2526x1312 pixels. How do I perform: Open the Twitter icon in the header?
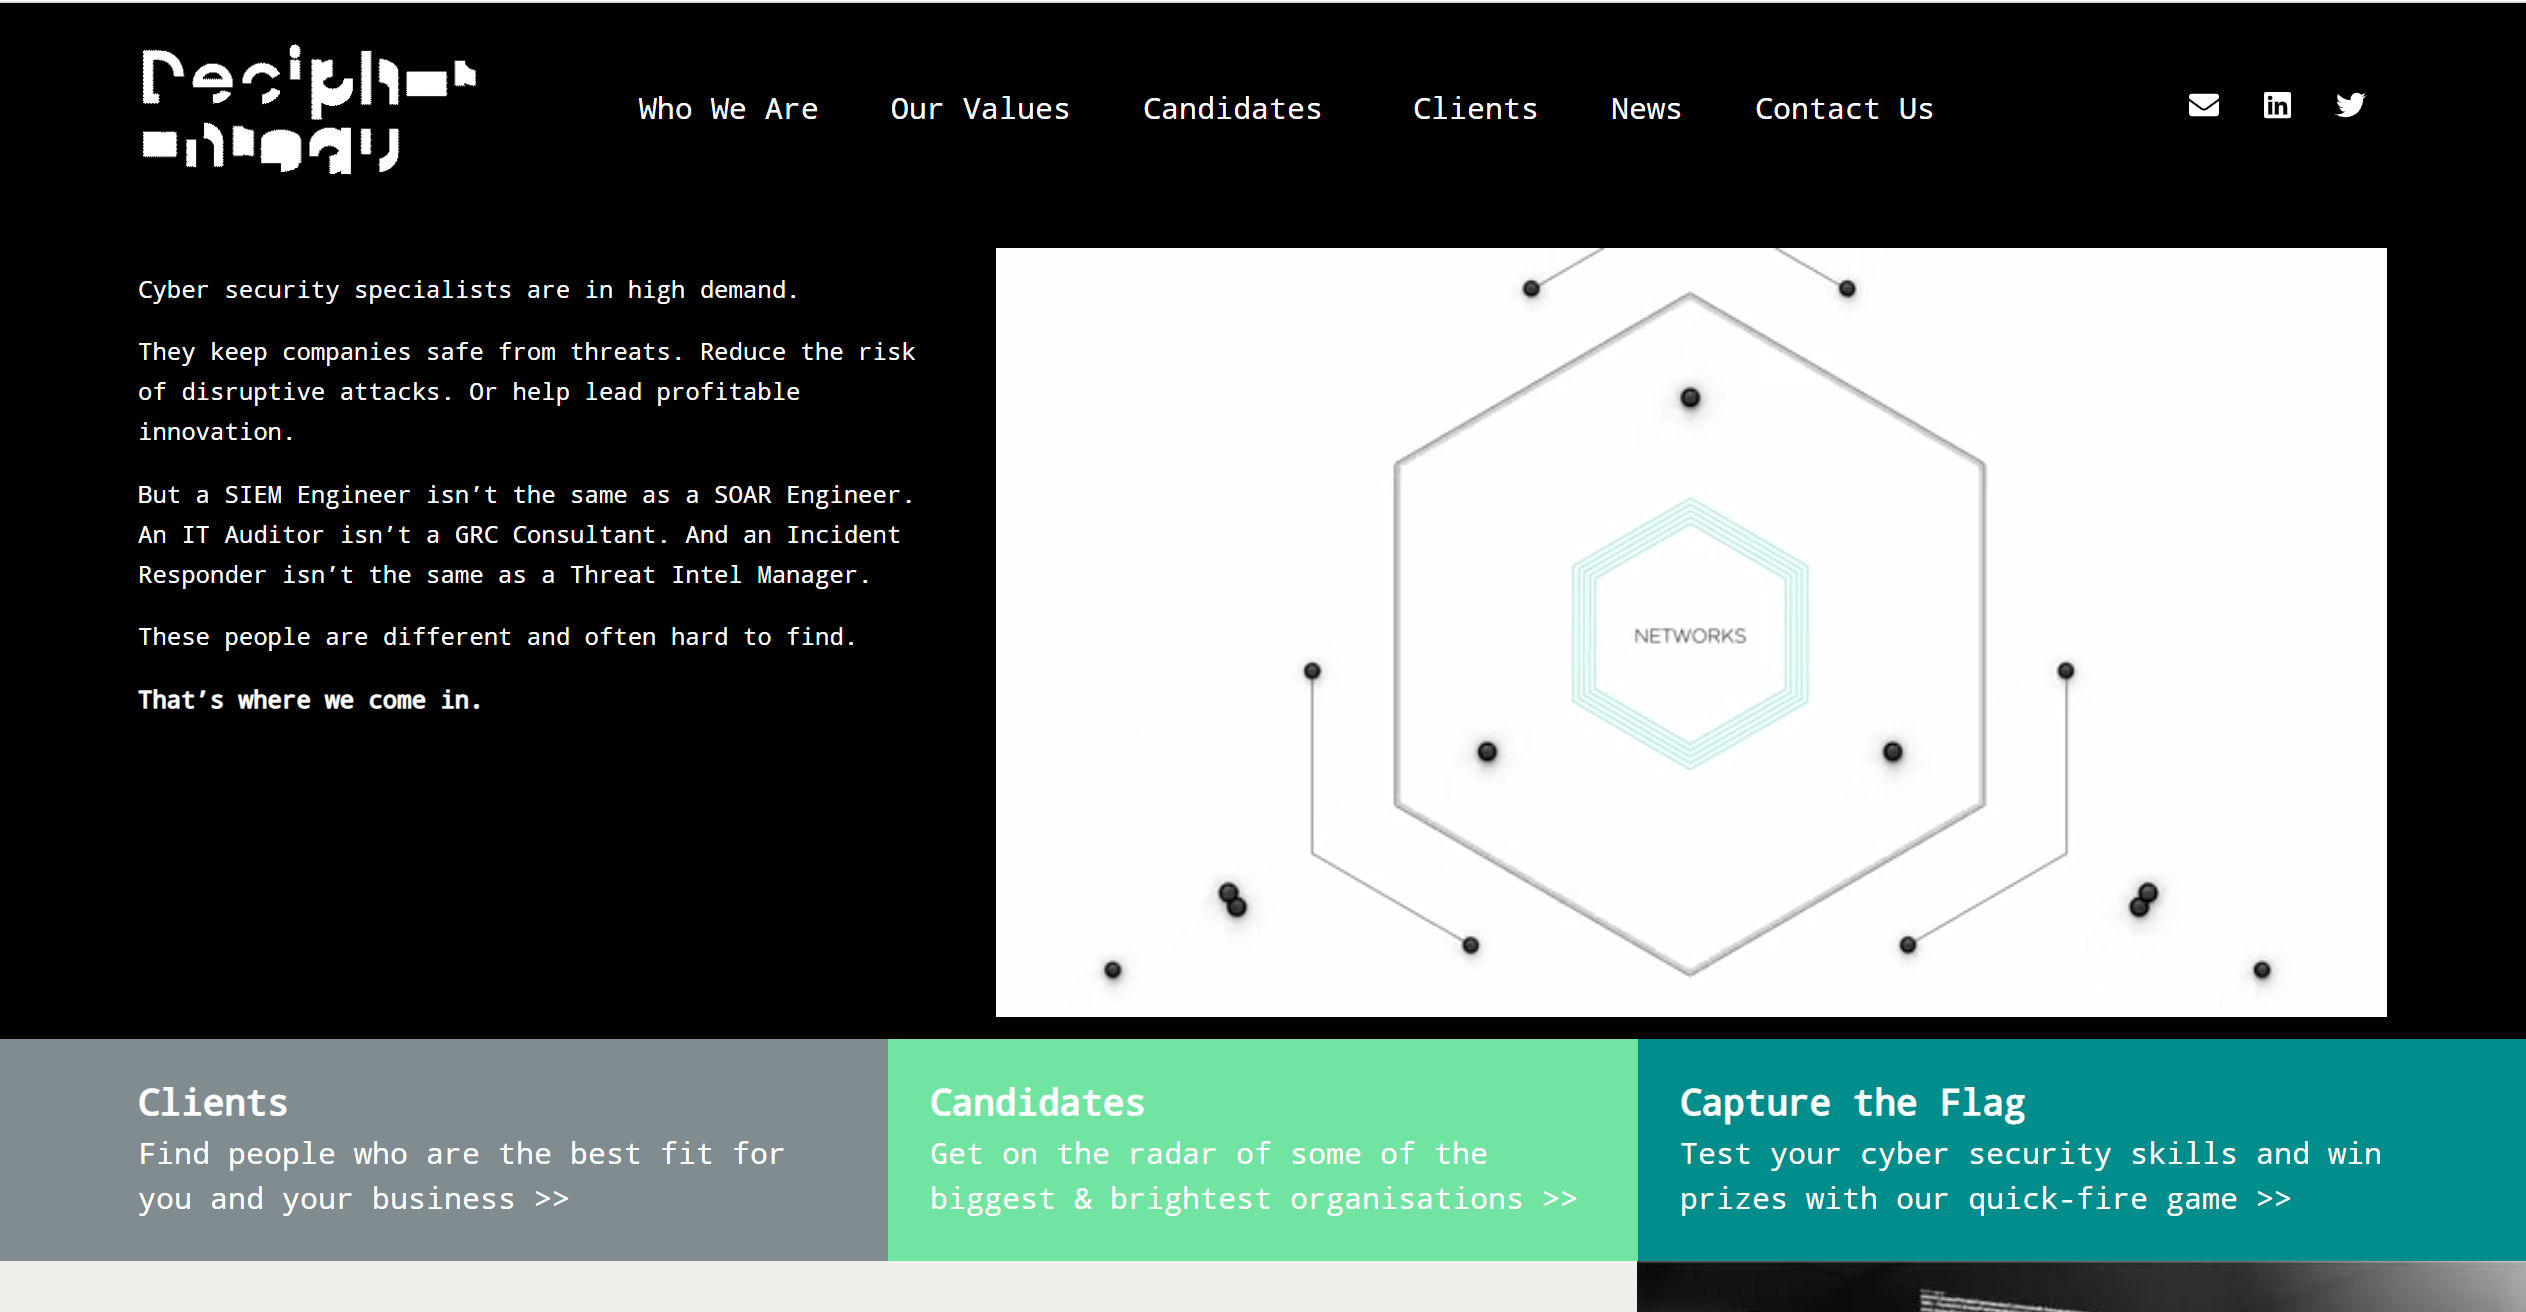pos(2350,105)
